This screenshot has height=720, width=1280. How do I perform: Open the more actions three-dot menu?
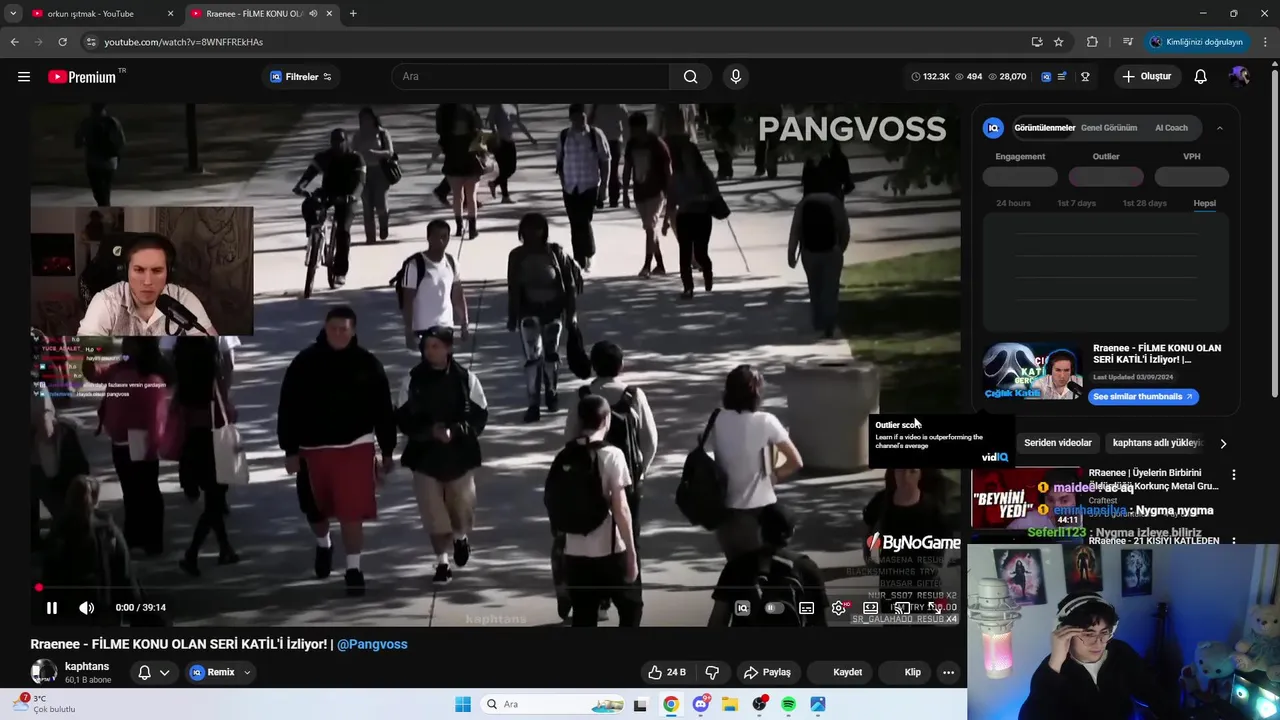[x=948, y=672]
